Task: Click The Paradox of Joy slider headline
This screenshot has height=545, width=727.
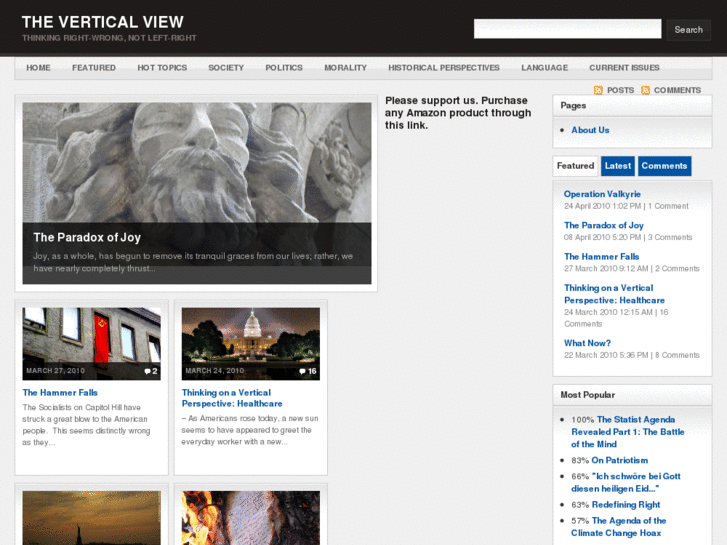Action: click(87, 237)
